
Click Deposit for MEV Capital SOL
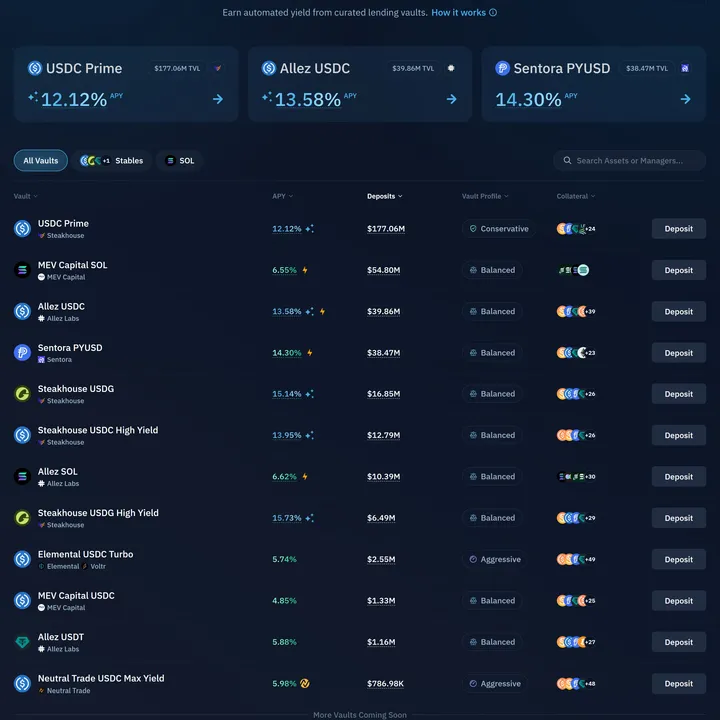[x=679, y=270]
